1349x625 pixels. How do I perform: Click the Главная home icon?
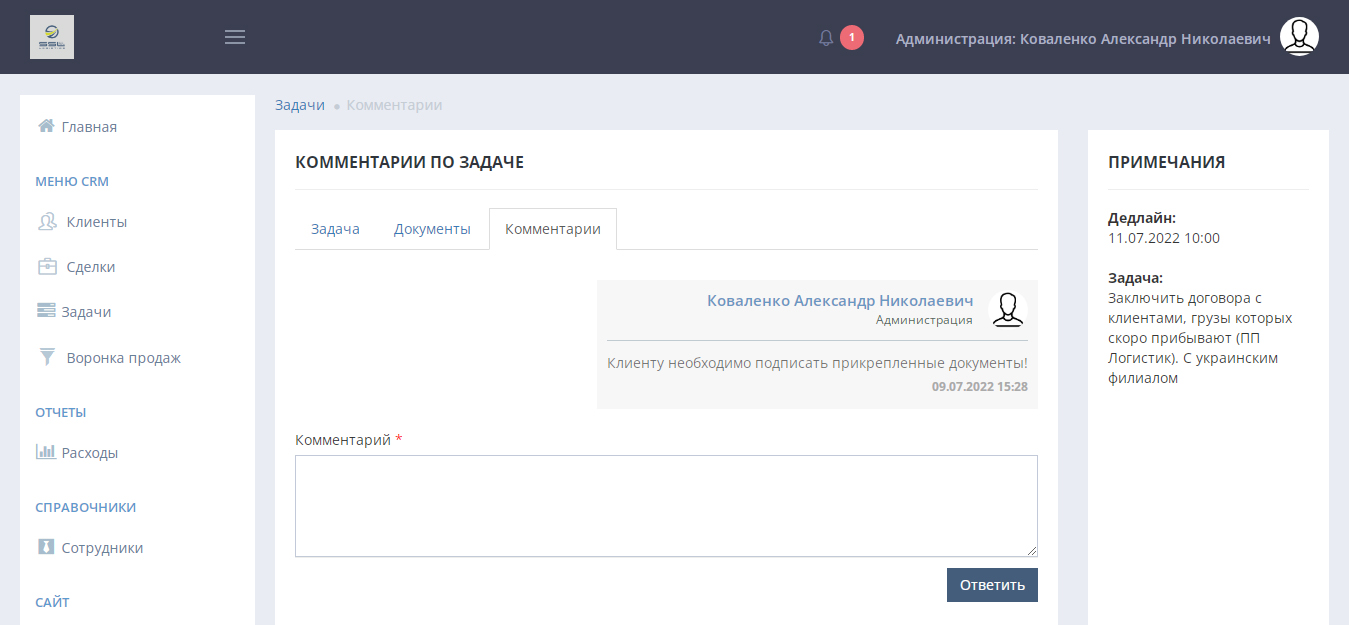pos(46,126)
